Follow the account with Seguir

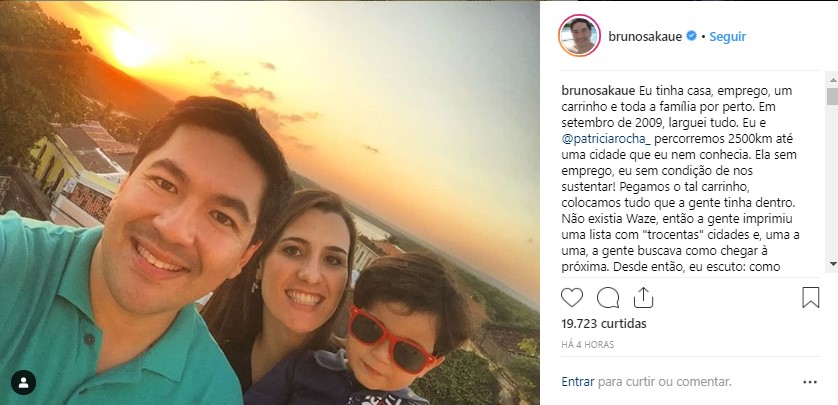(727, 36)
